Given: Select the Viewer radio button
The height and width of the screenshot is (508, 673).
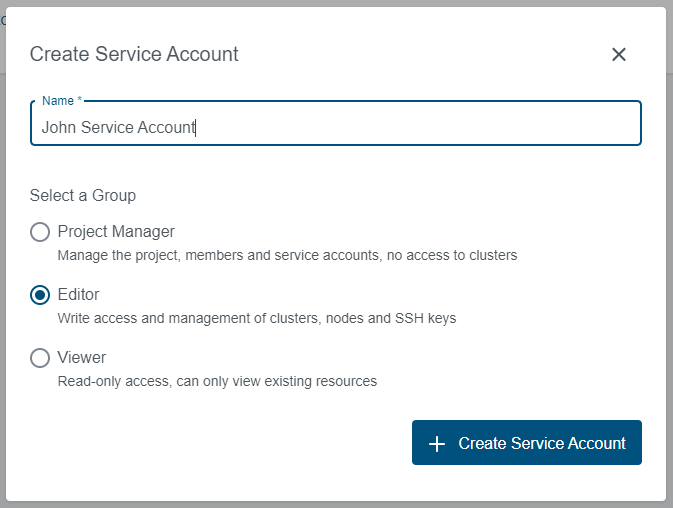Looking at the screenshot, I should click(x=40, y=358).
